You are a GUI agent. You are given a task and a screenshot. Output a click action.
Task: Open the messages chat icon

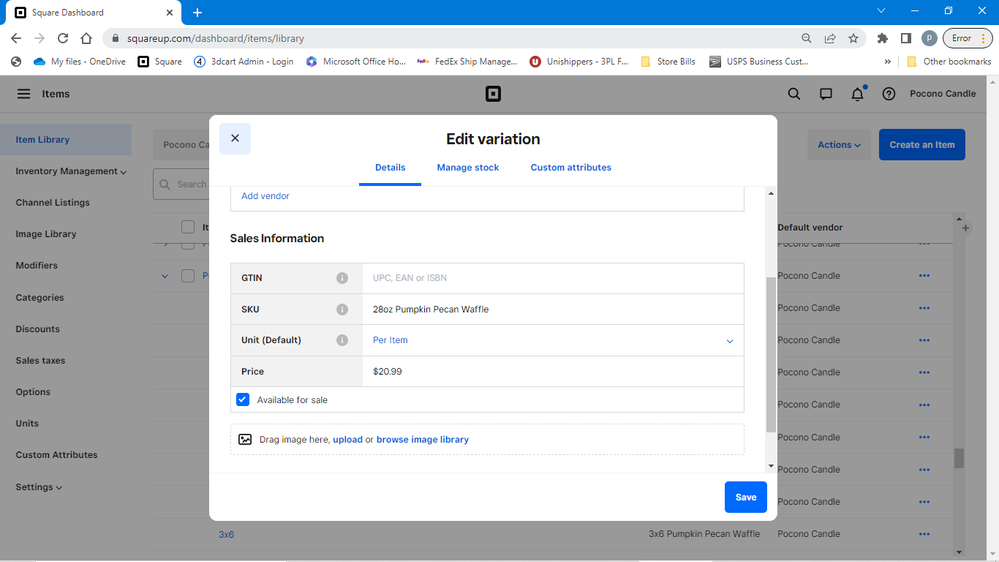[826, 94]
